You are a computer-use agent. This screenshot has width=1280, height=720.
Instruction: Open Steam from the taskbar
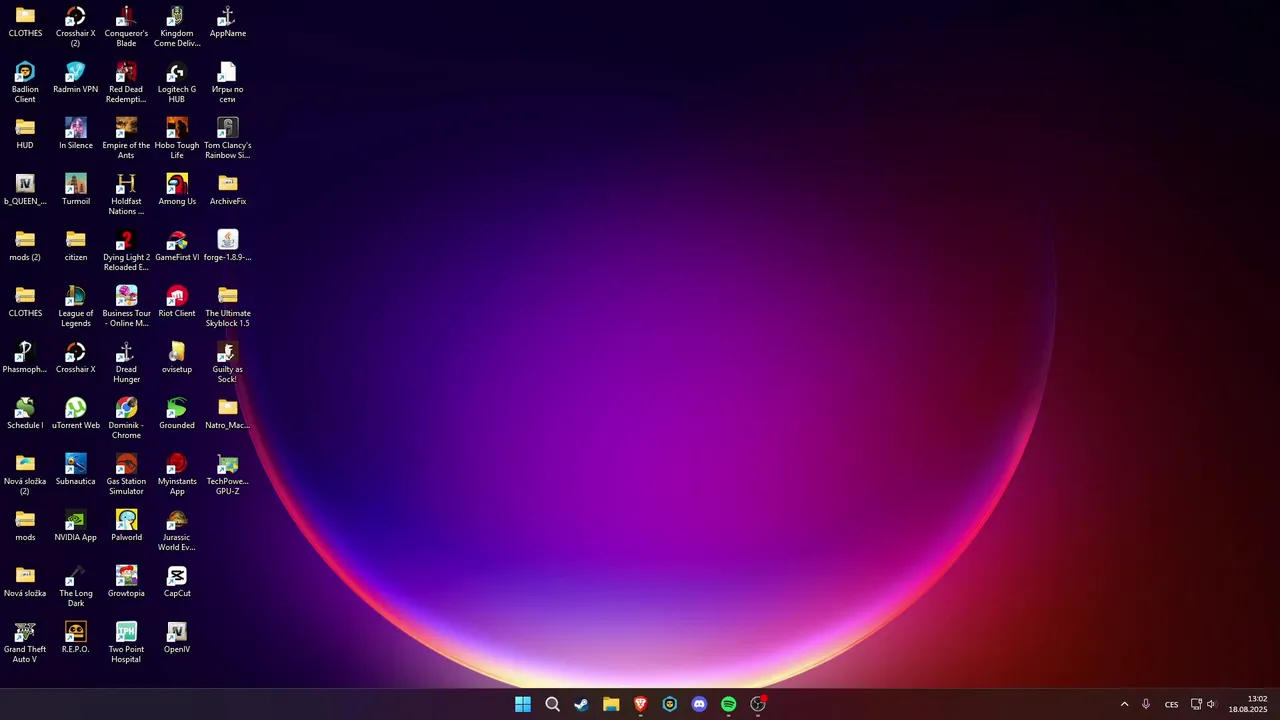pos(581,704)
